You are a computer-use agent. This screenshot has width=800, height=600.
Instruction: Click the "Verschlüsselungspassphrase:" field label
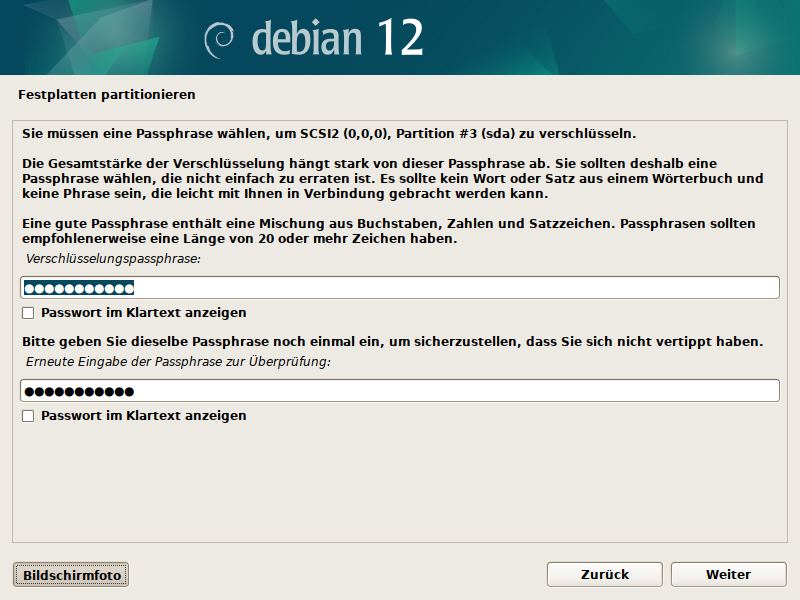click(113, 259)
